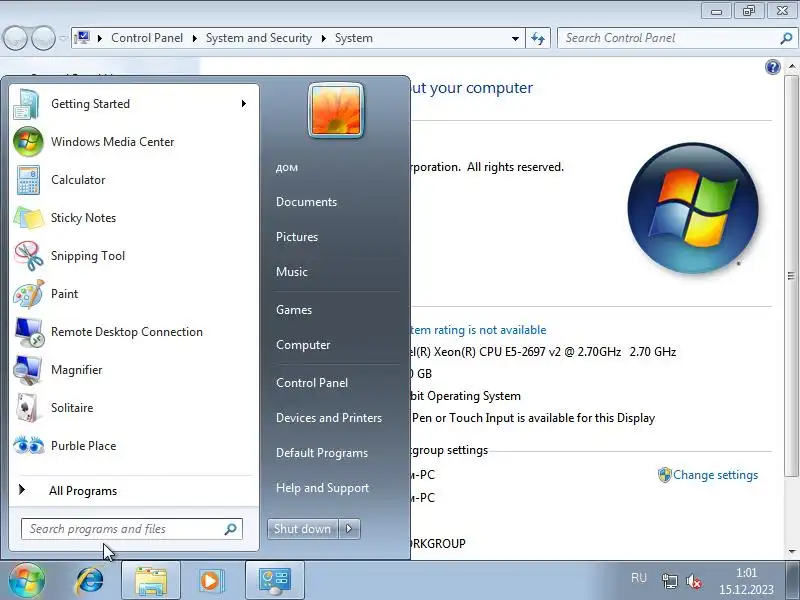Launch the Magnifier icon
This screenshot has width=800, height=600.
[x=28, y=370]
